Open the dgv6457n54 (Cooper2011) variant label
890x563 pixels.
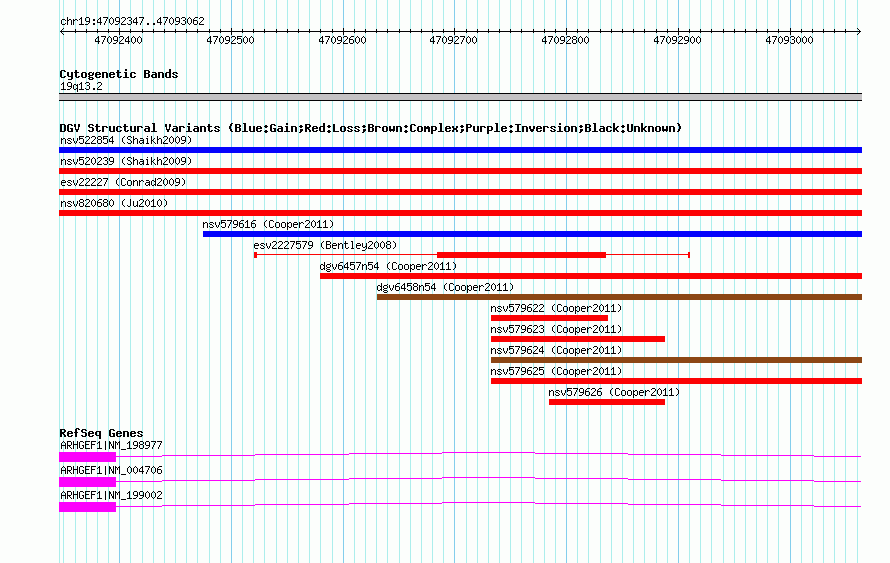click(x=388, y=266)
